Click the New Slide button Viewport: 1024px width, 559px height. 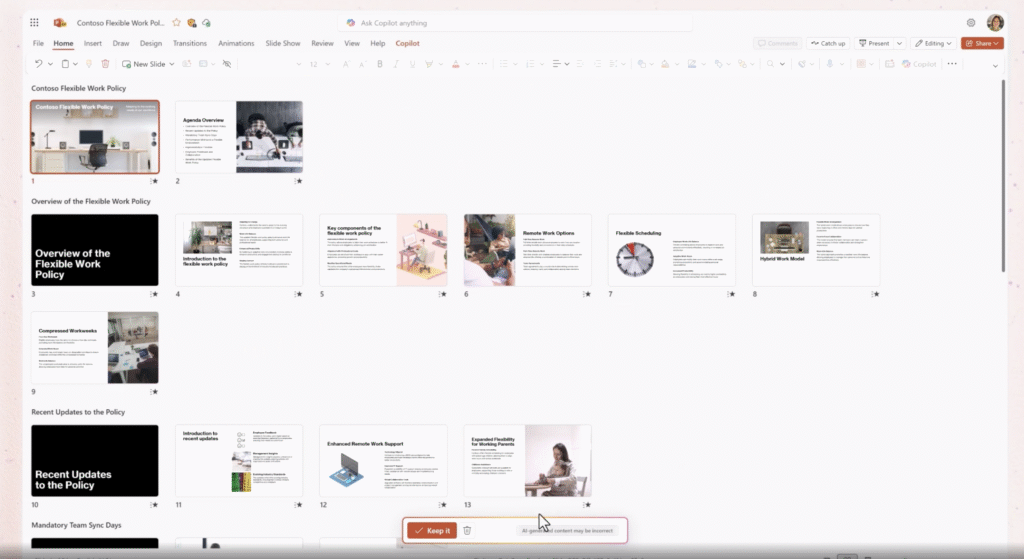144,64
